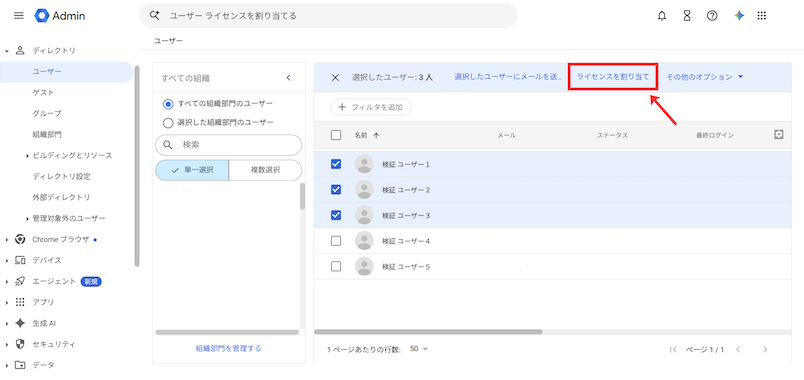Go to the previous page arrow
Viewport: 804px width, 380px height.
[738, 349]
